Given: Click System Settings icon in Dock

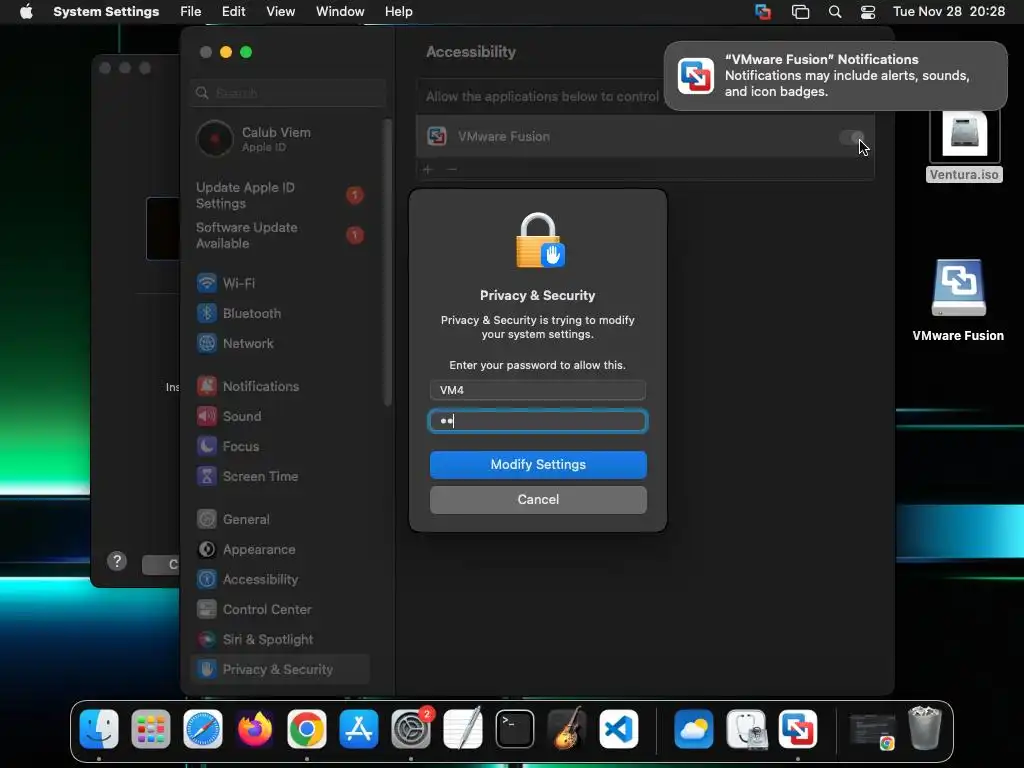Looking at the screenshot, I should coord(411,729).
